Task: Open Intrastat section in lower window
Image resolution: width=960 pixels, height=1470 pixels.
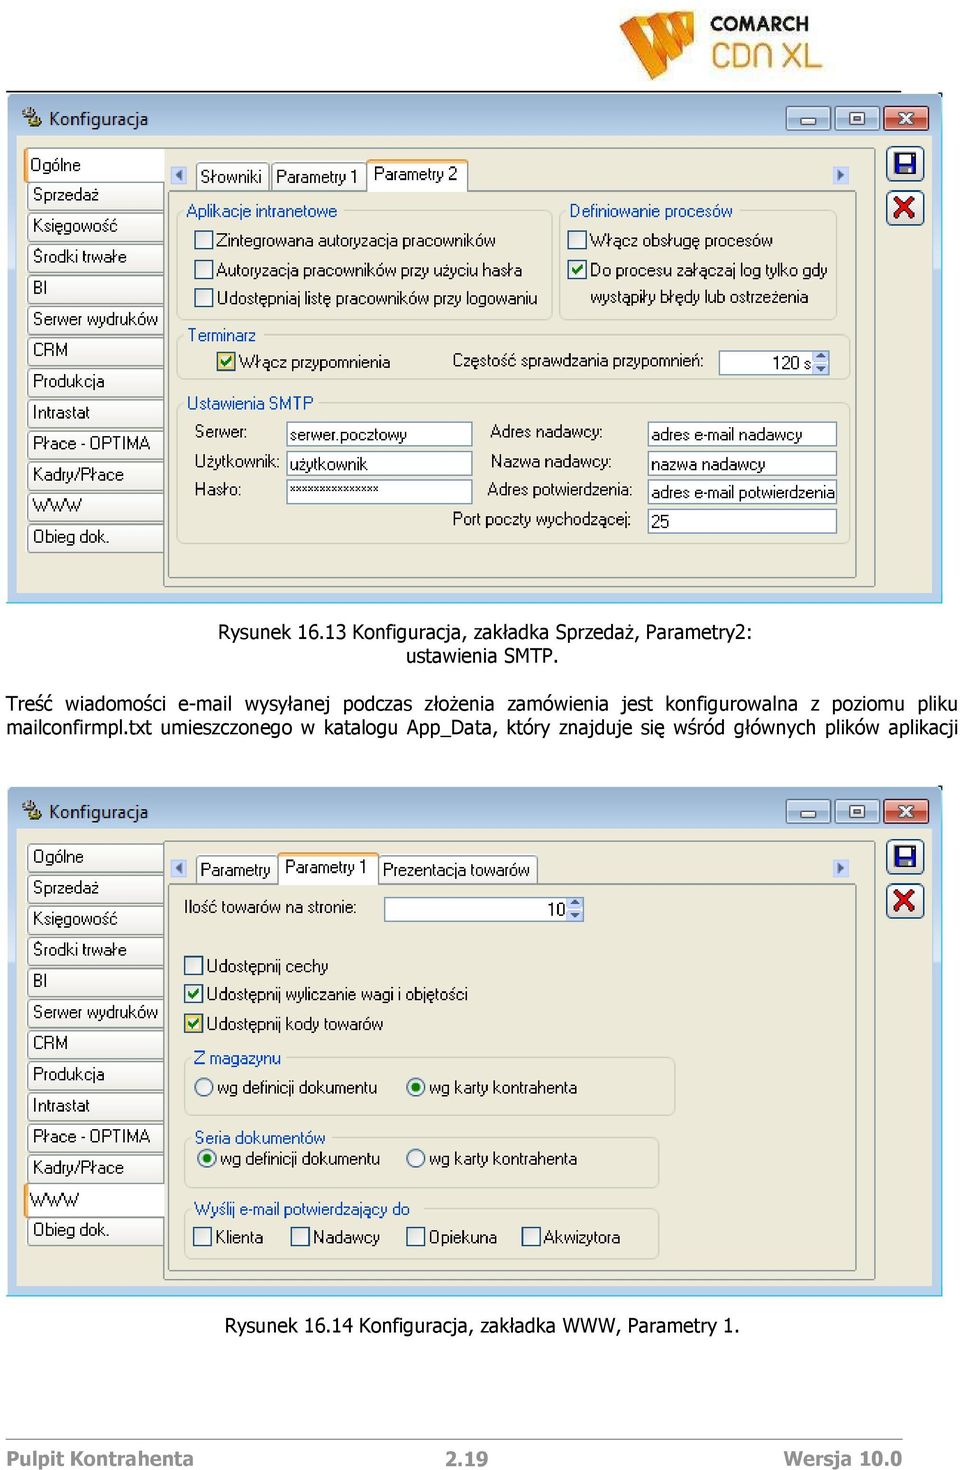Action: pos(96,1105)
